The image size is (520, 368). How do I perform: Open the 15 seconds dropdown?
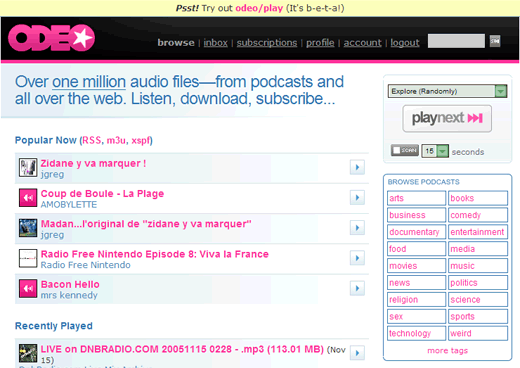tap(435, 151)
